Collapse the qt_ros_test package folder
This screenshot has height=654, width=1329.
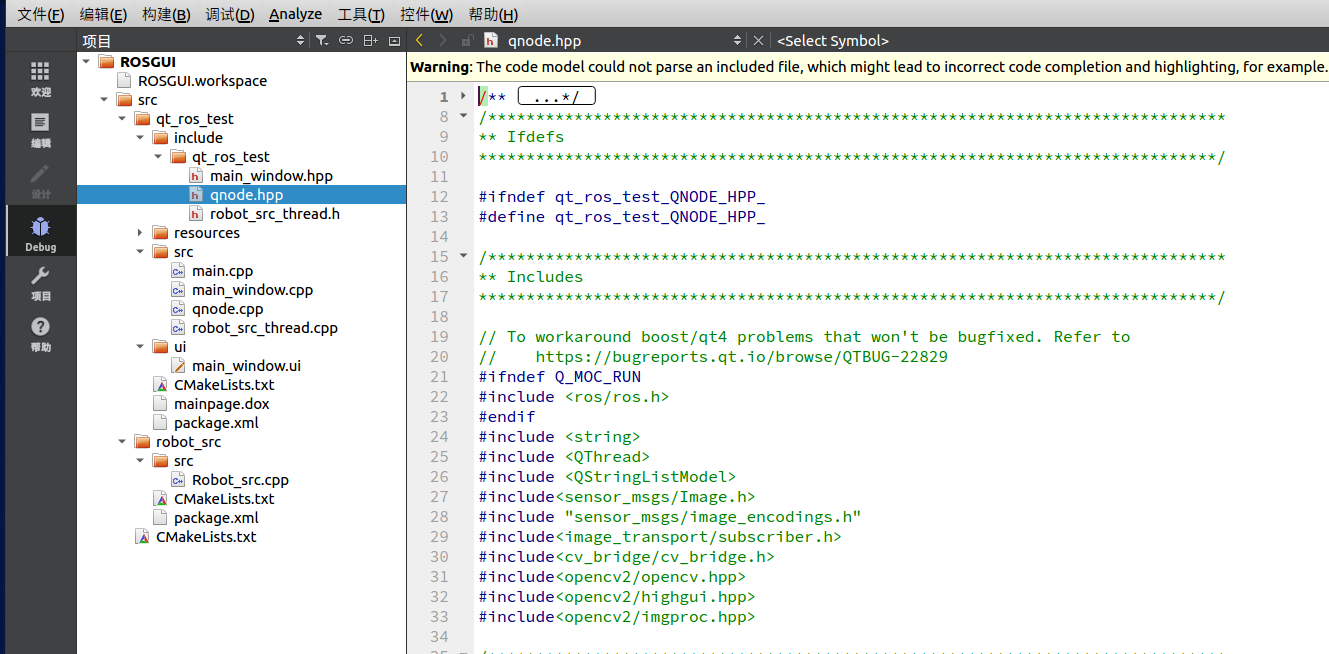[123, 119]
